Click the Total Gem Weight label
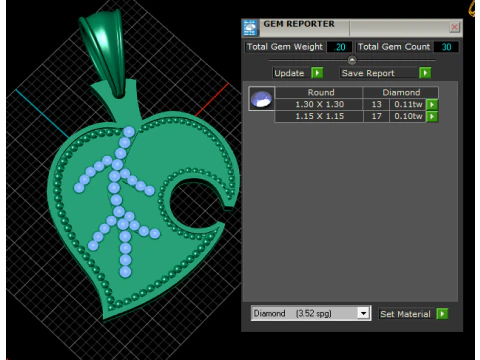The height and width of the screenshot is (360, 480). click(x=285, y=47)
